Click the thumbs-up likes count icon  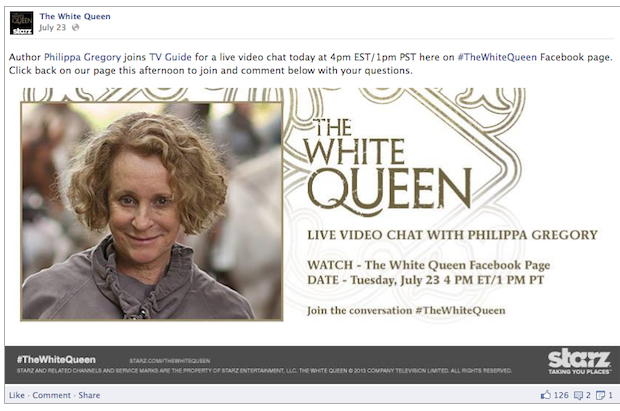[x=546, y=395]
